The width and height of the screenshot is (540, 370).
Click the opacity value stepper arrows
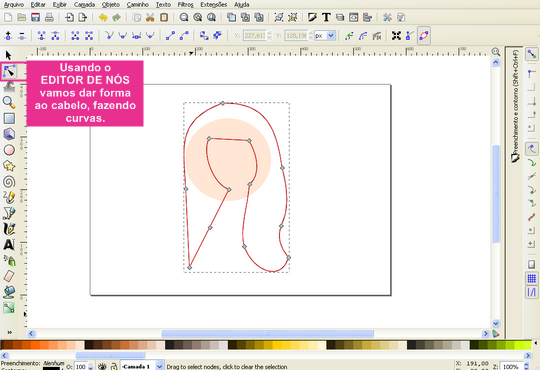click(x=91, y=367)
